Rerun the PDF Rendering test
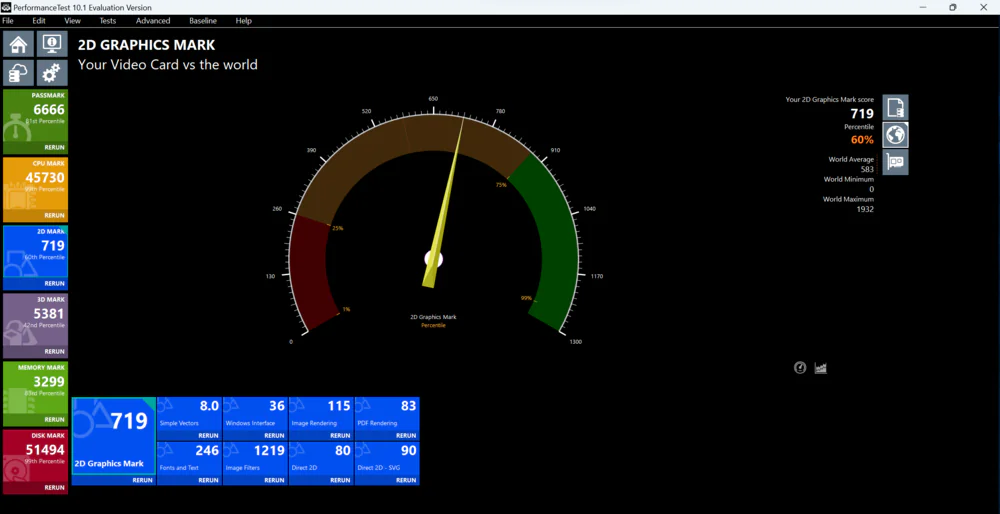Viewport: 1000px width, 514px height. coord(406,436)
